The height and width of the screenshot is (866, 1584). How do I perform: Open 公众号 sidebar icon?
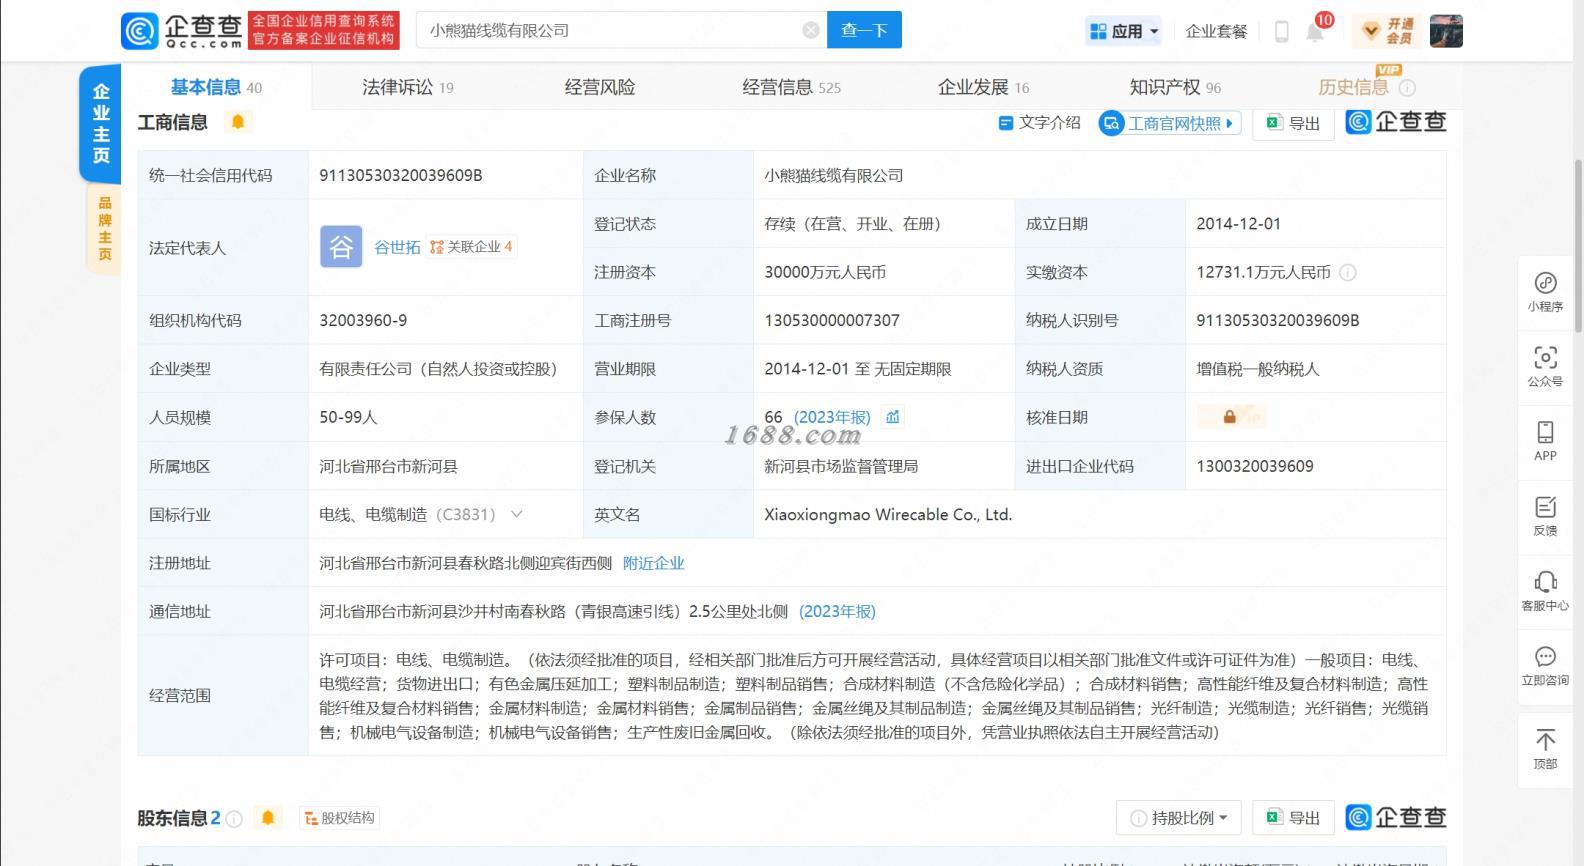tap(1545, 366)
